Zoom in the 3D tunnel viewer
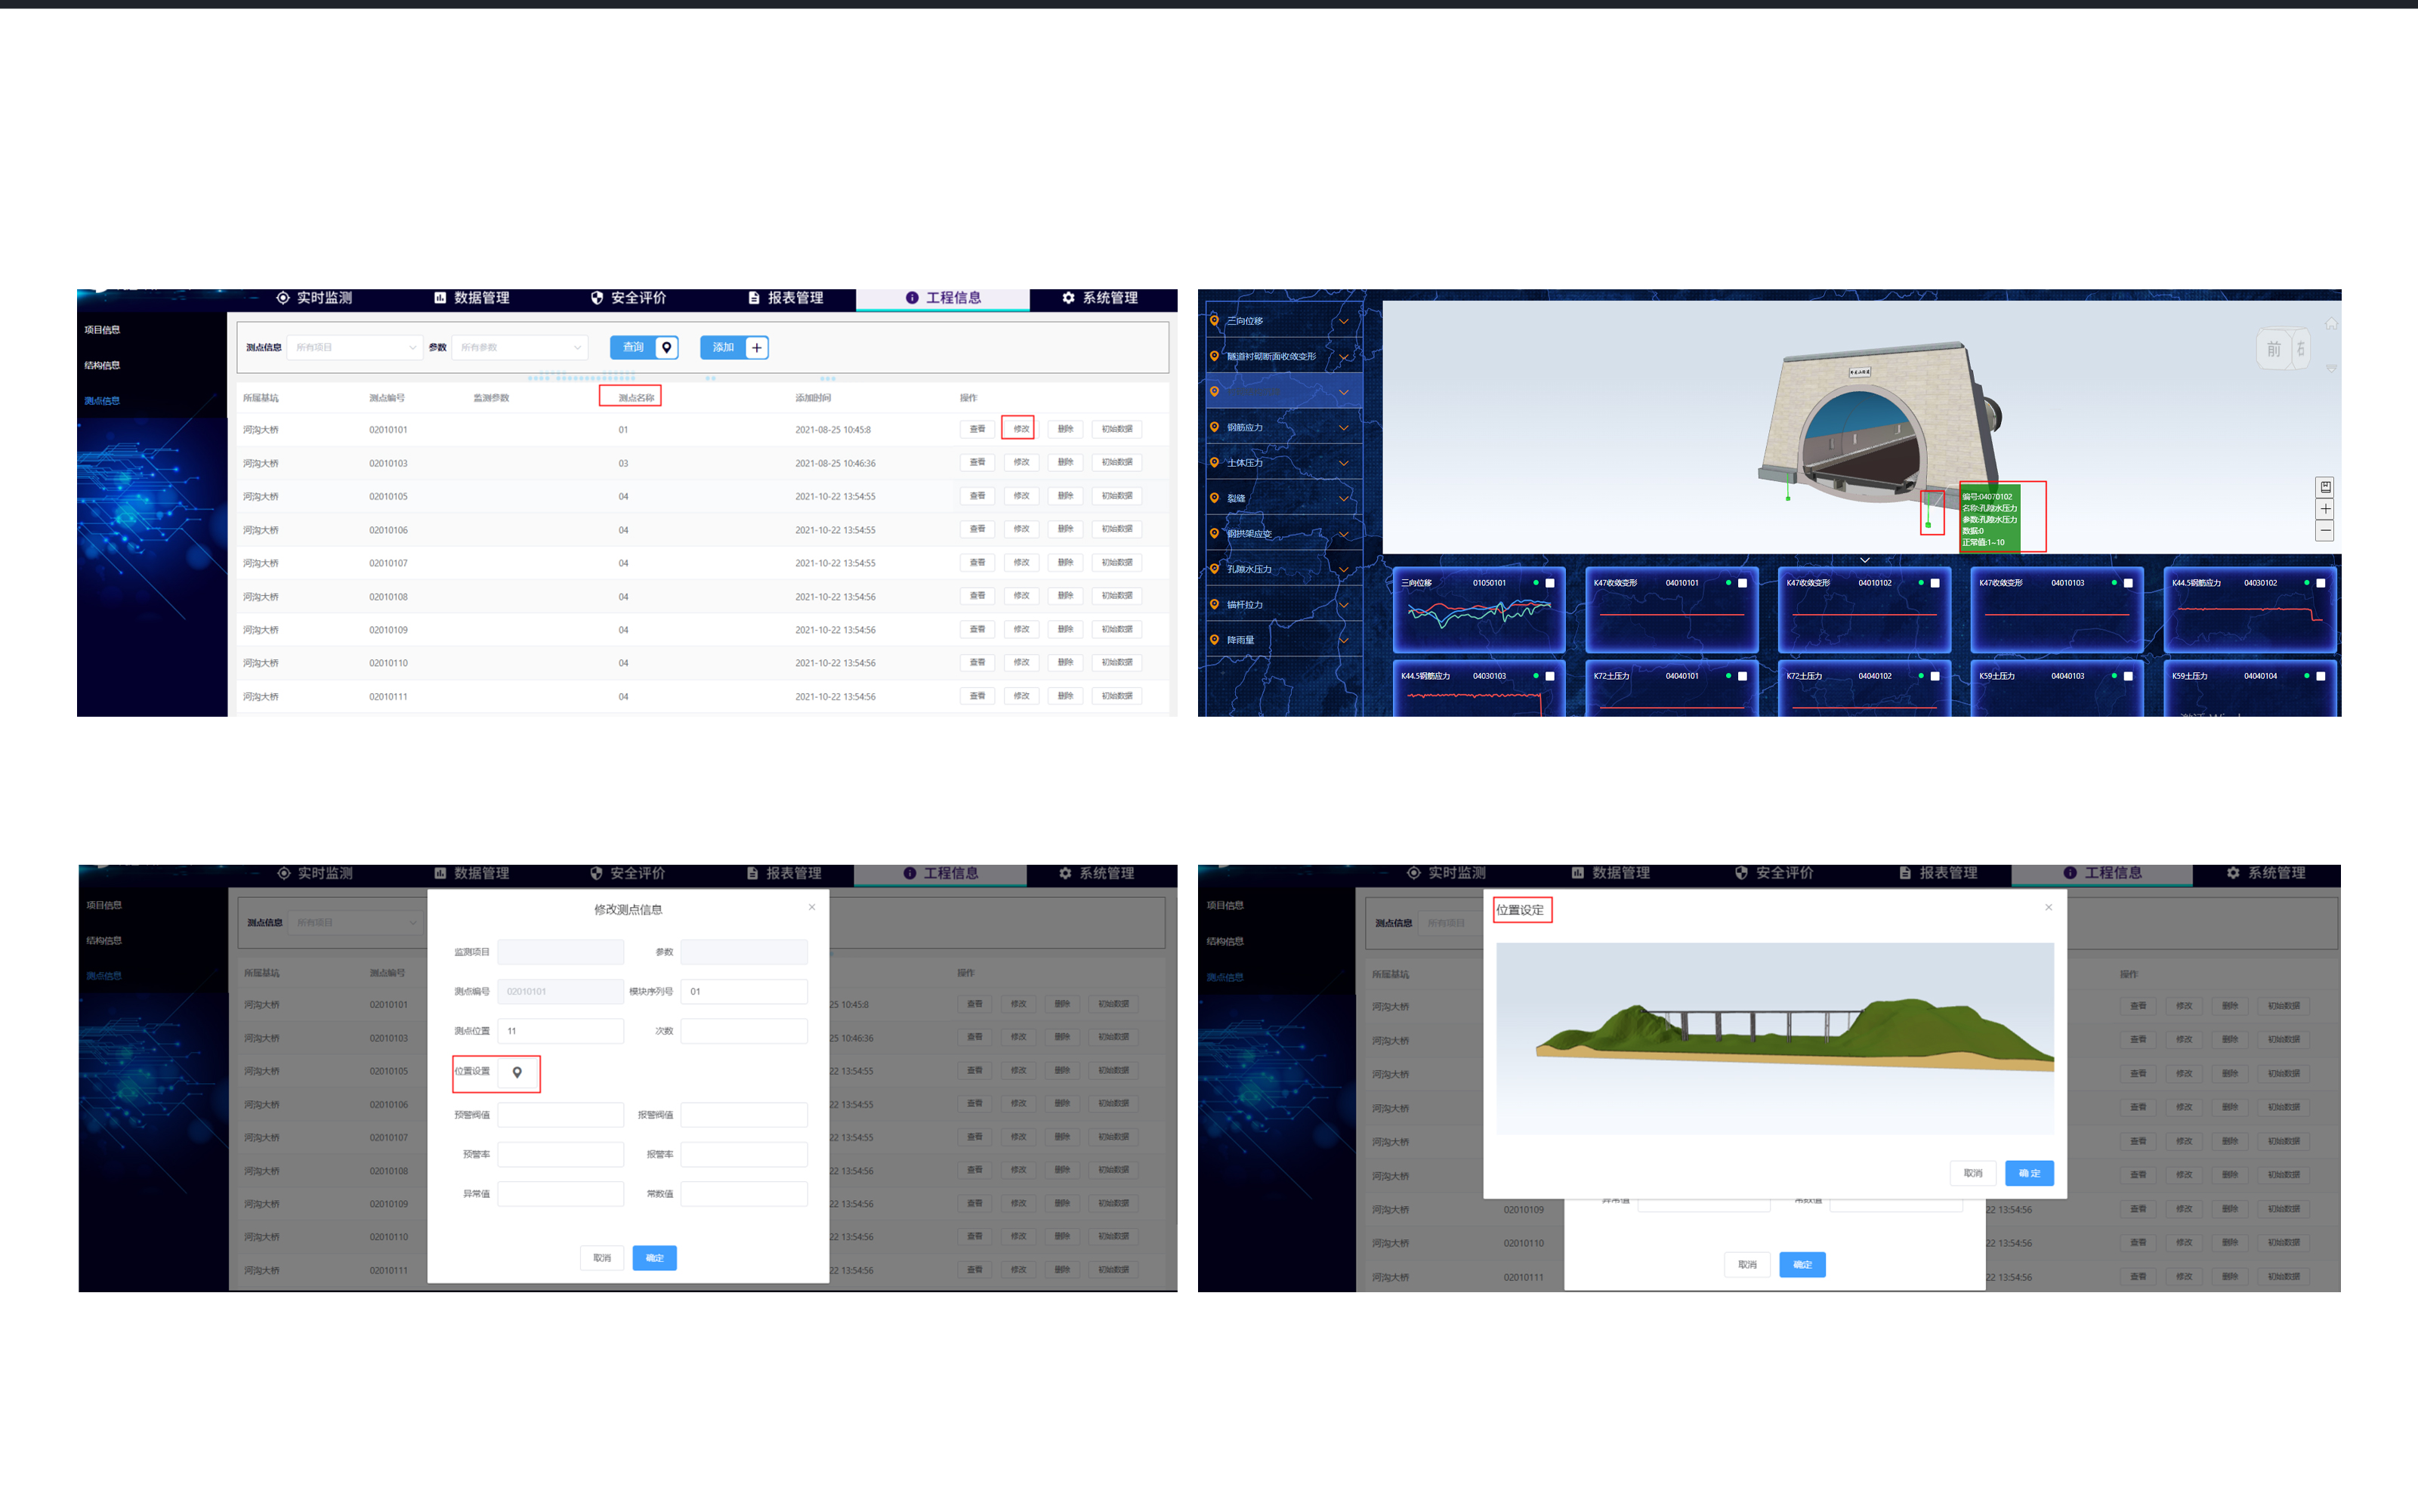This screenshot has height=1512, width=2418. tap(2325, 509)
